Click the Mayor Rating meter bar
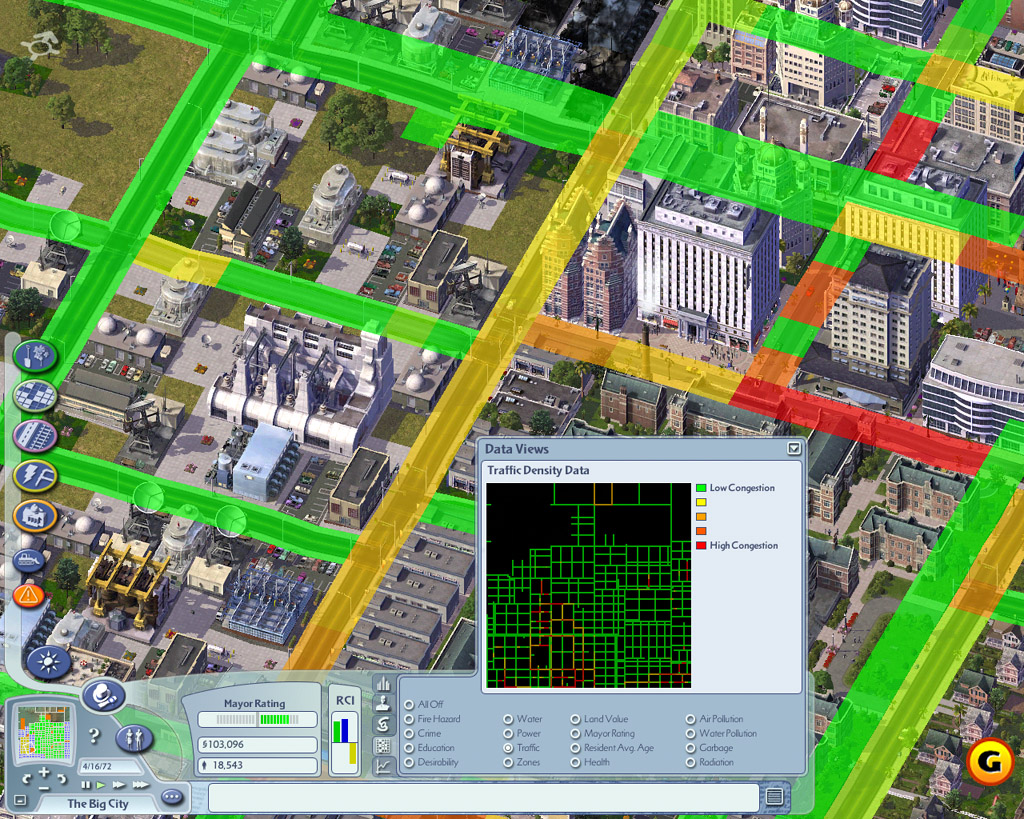This screenshot has width=1024, height=819. pos(257,719)
